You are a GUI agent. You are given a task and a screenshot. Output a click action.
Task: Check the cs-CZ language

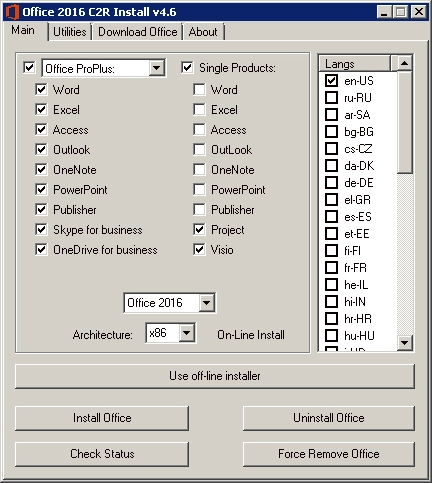(x=331, y=149)
